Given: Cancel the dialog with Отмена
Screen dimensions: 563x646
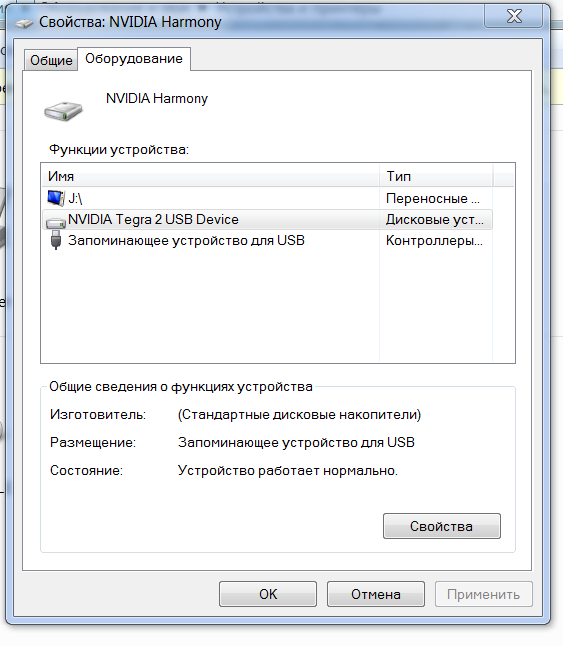Looking at the screenshot, I should pos(376,594).
